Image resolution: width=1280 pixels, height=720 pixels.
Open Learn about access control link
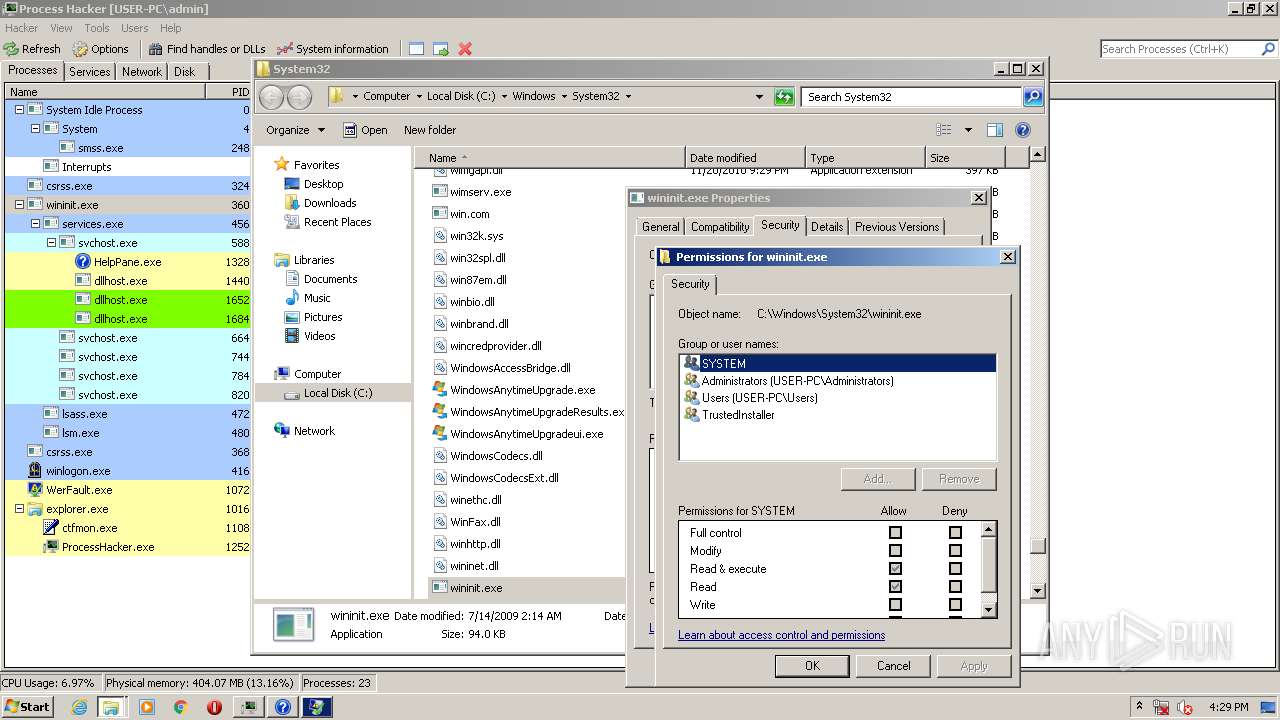tap(781, 635)
